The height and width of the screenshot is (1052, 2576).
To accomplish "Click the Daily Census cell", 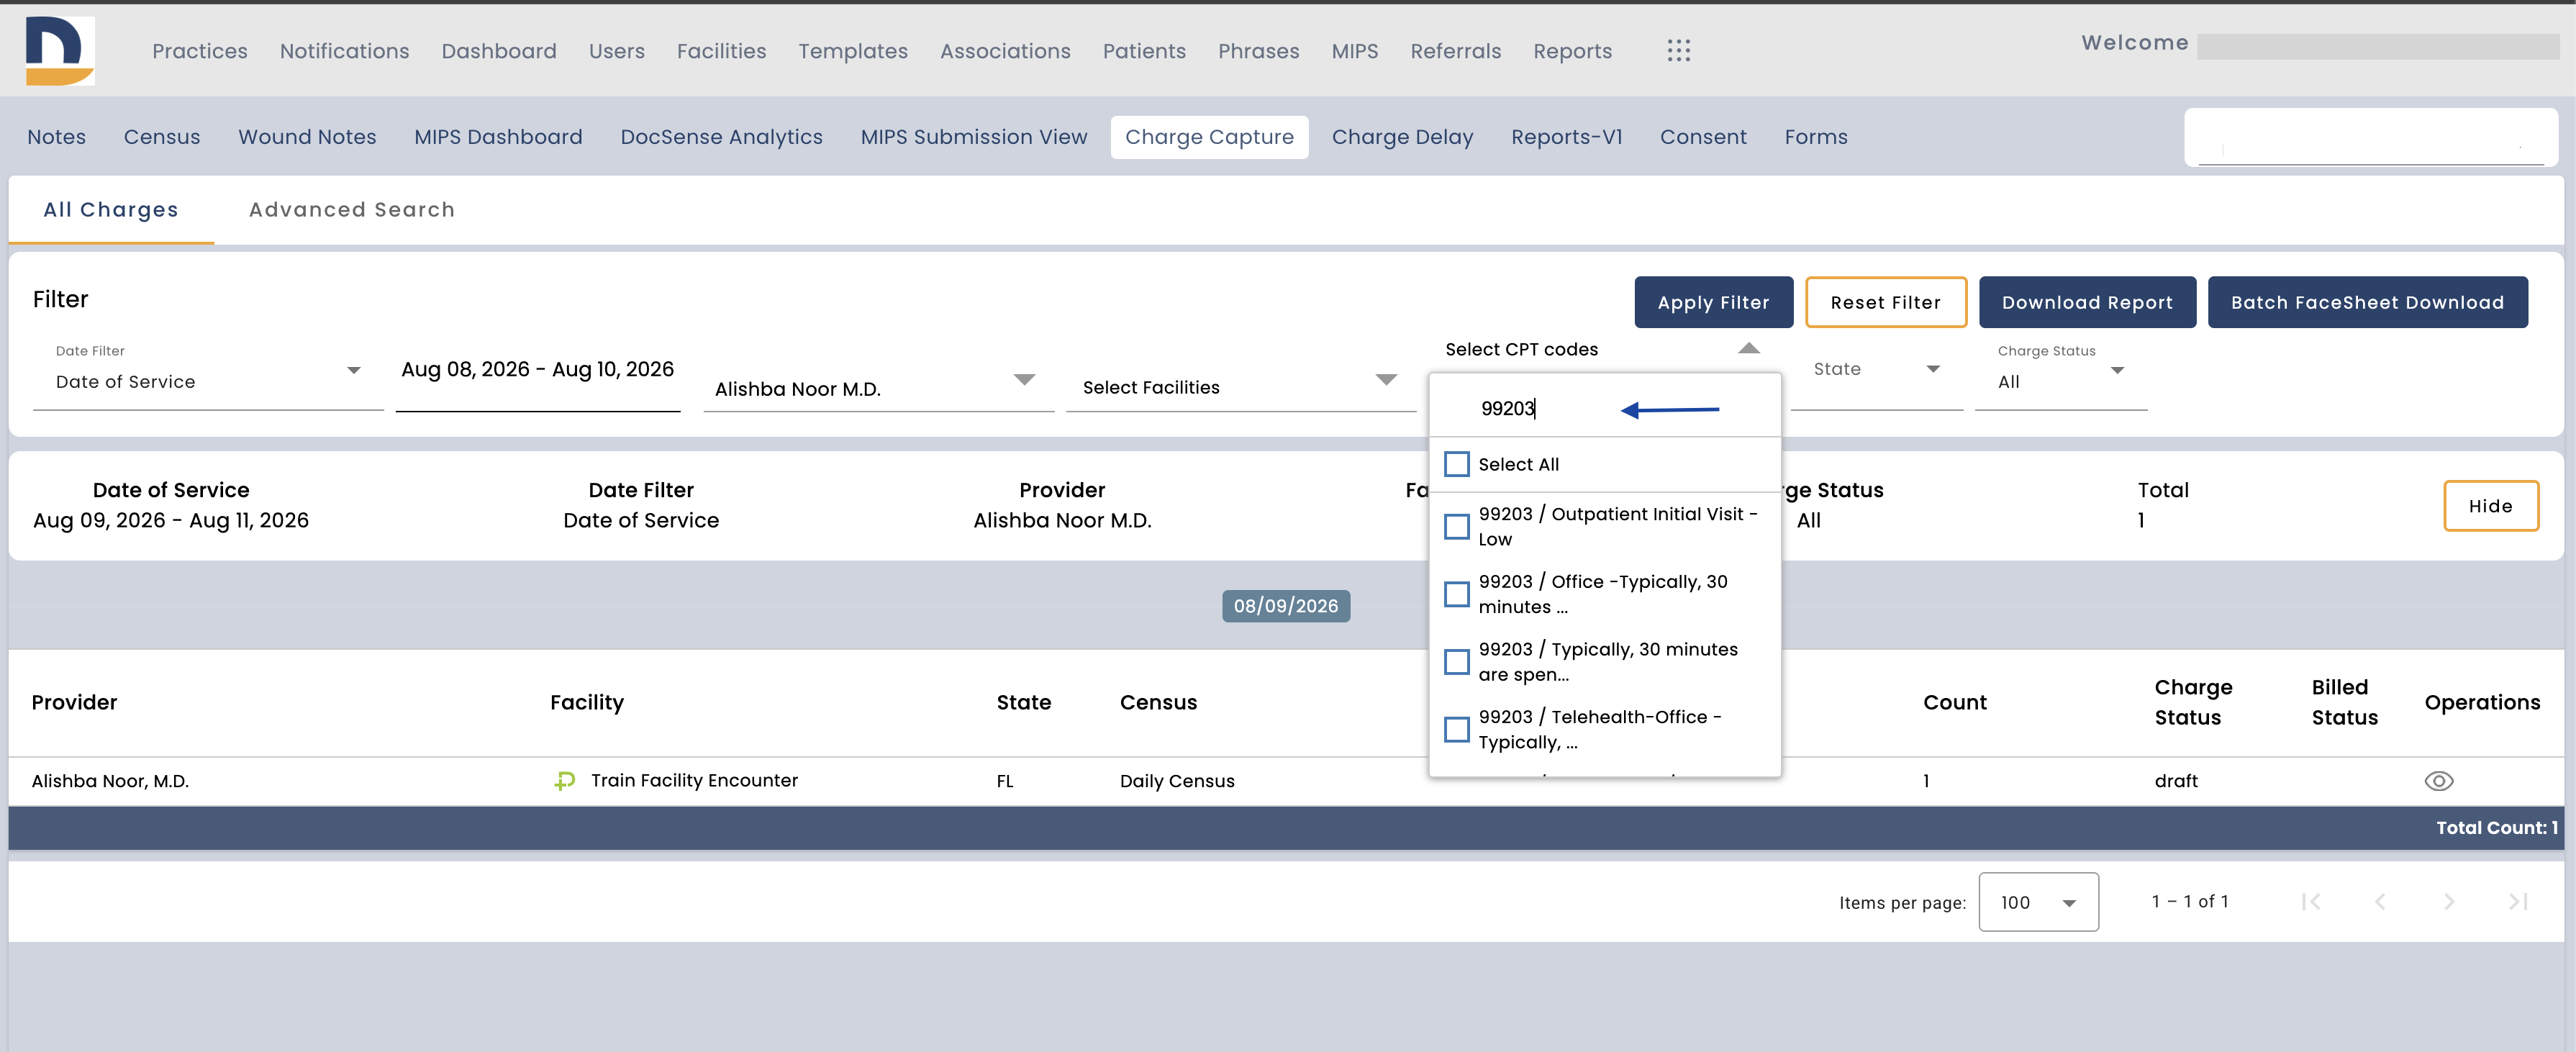I will (x=1177, y=781).
